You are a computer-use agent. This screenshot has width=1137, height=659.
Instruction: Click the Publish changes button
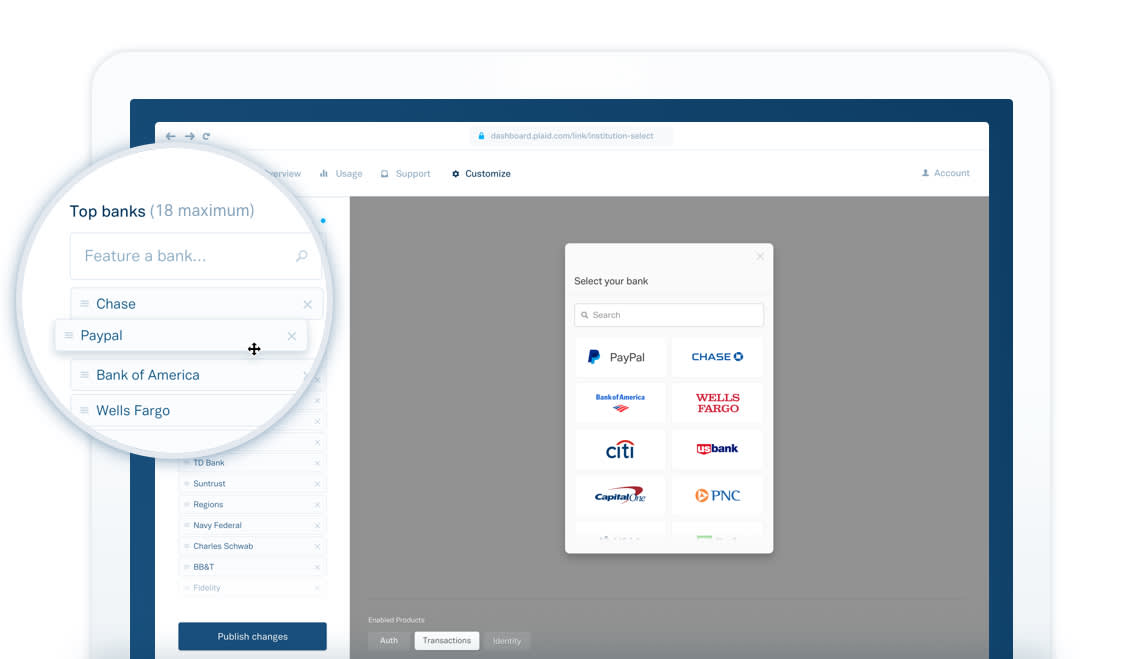(252, 637)
